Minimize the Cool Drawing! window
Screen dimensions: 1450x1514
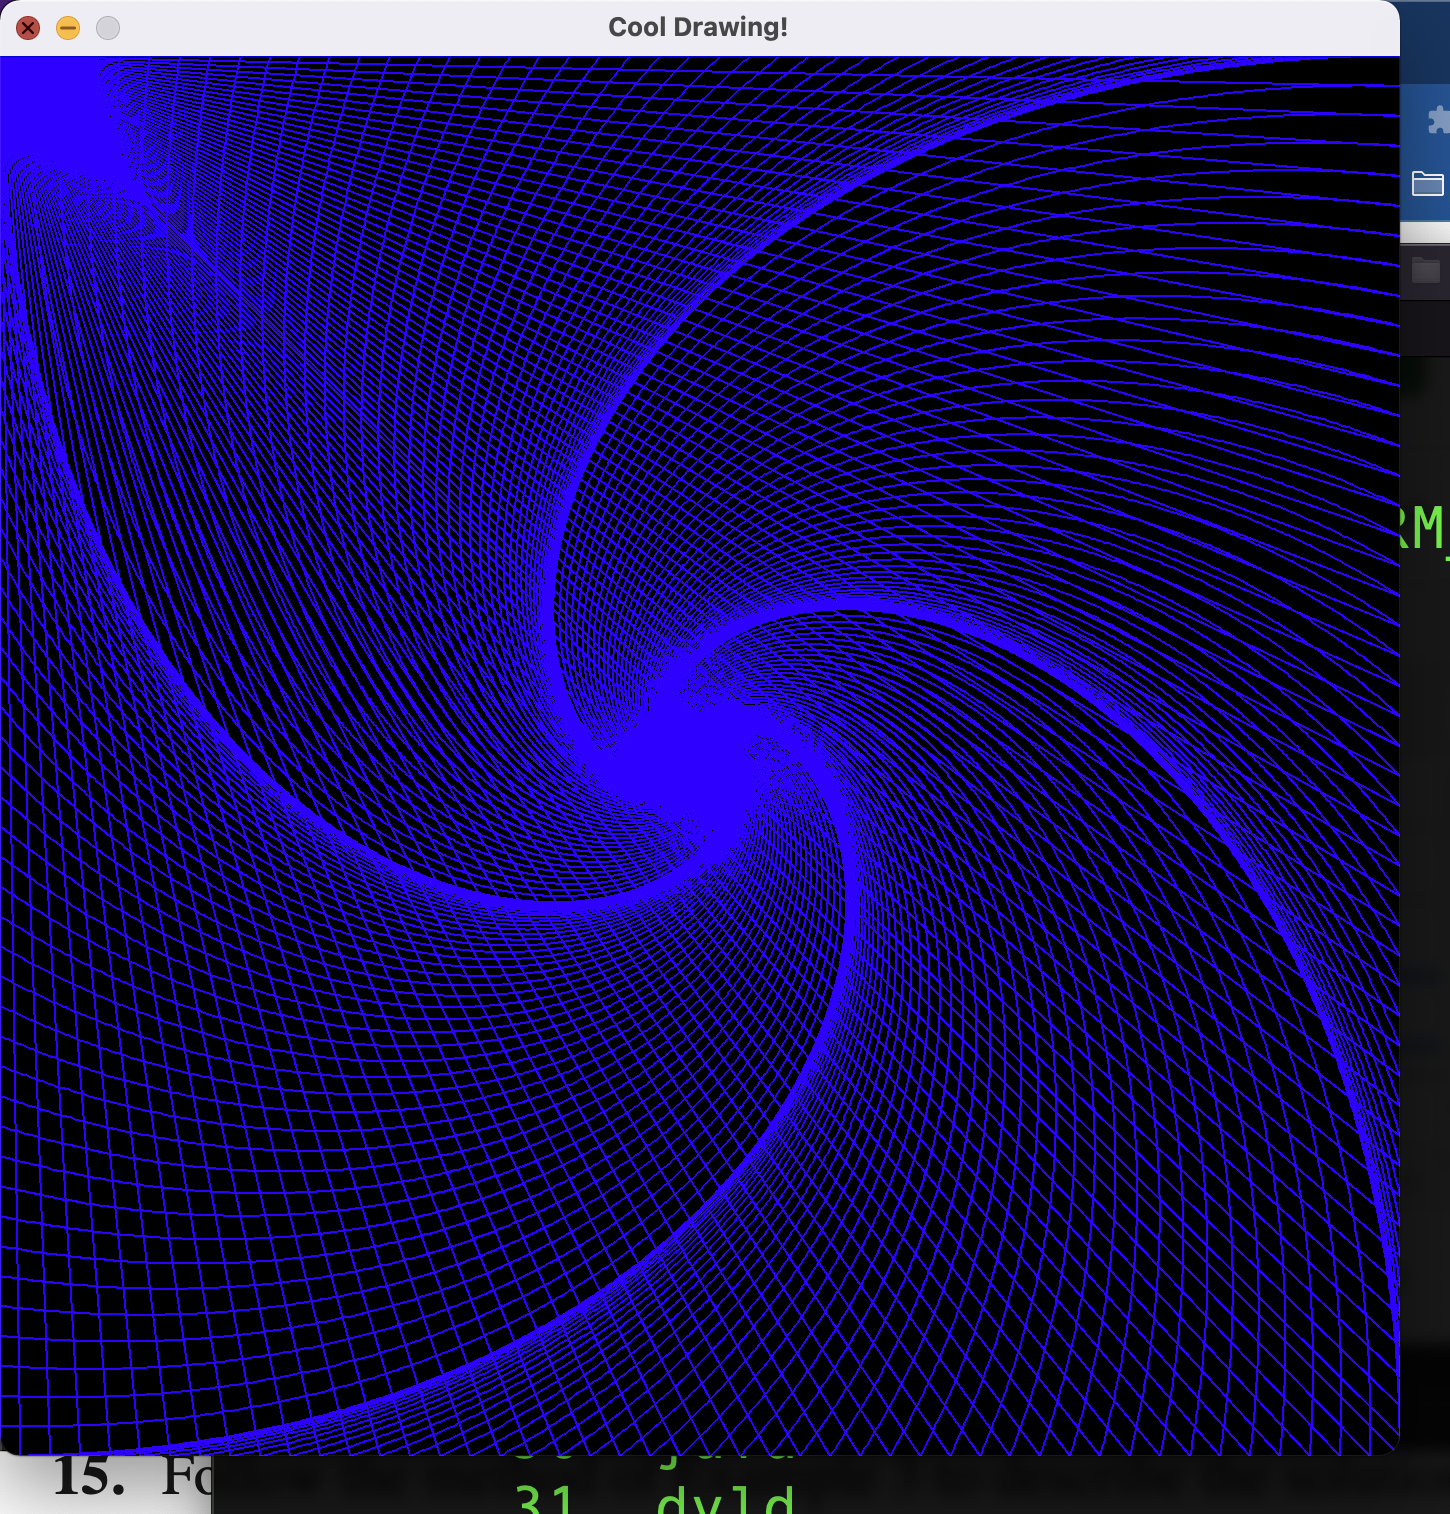pos(68,28)
